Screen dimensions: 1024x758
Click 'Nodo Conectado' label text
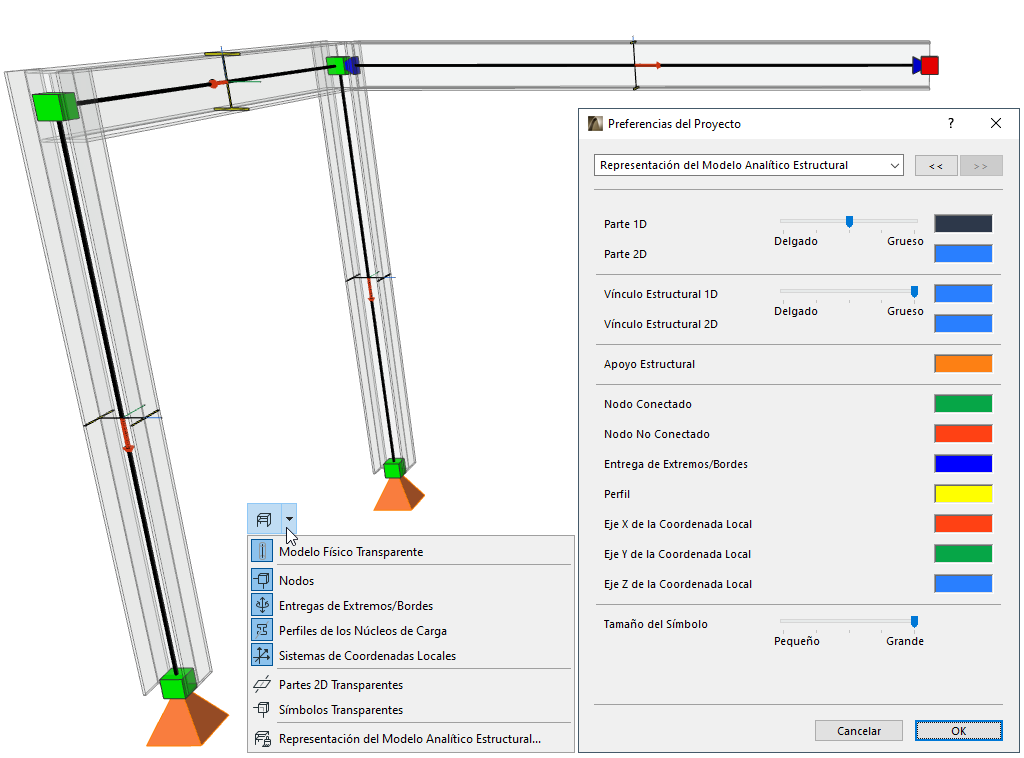(x=648, y=404)
